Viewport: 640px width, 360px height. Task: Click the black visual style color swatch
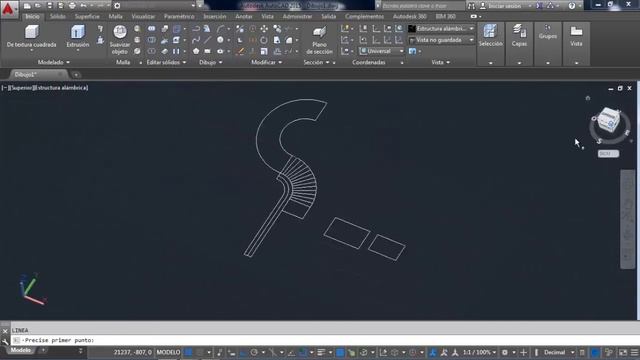click(x=412, y=29)
